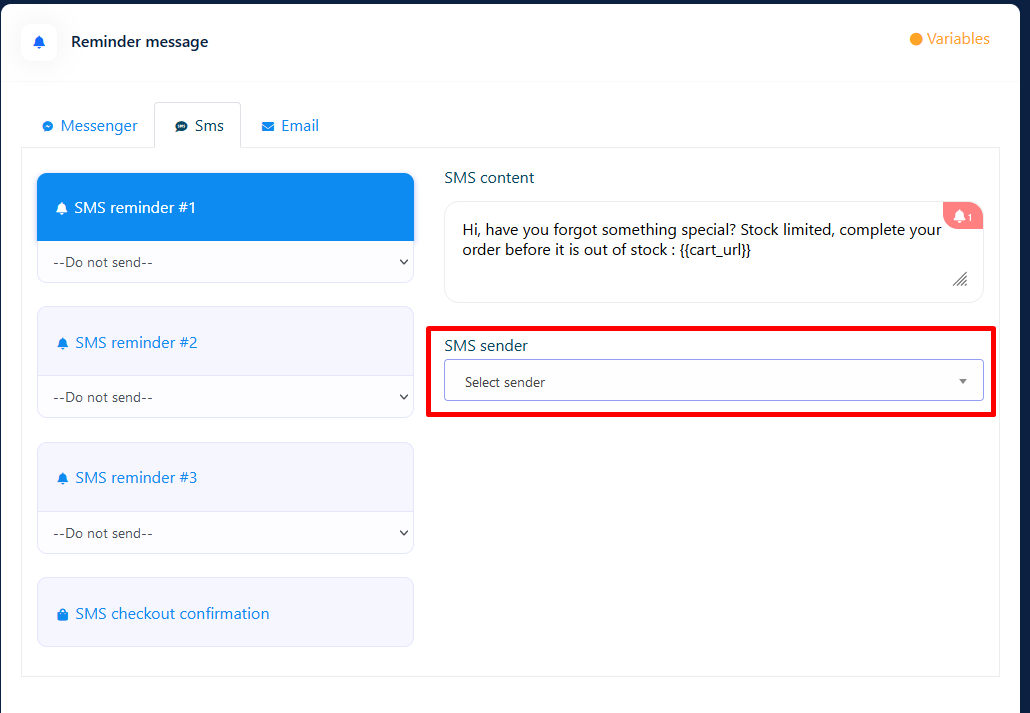Viewport: 1030px width, 713px height.
Task: Click the bell icon on SMS reminder #3
Action: pyautogui.click(x=63, y=478)
